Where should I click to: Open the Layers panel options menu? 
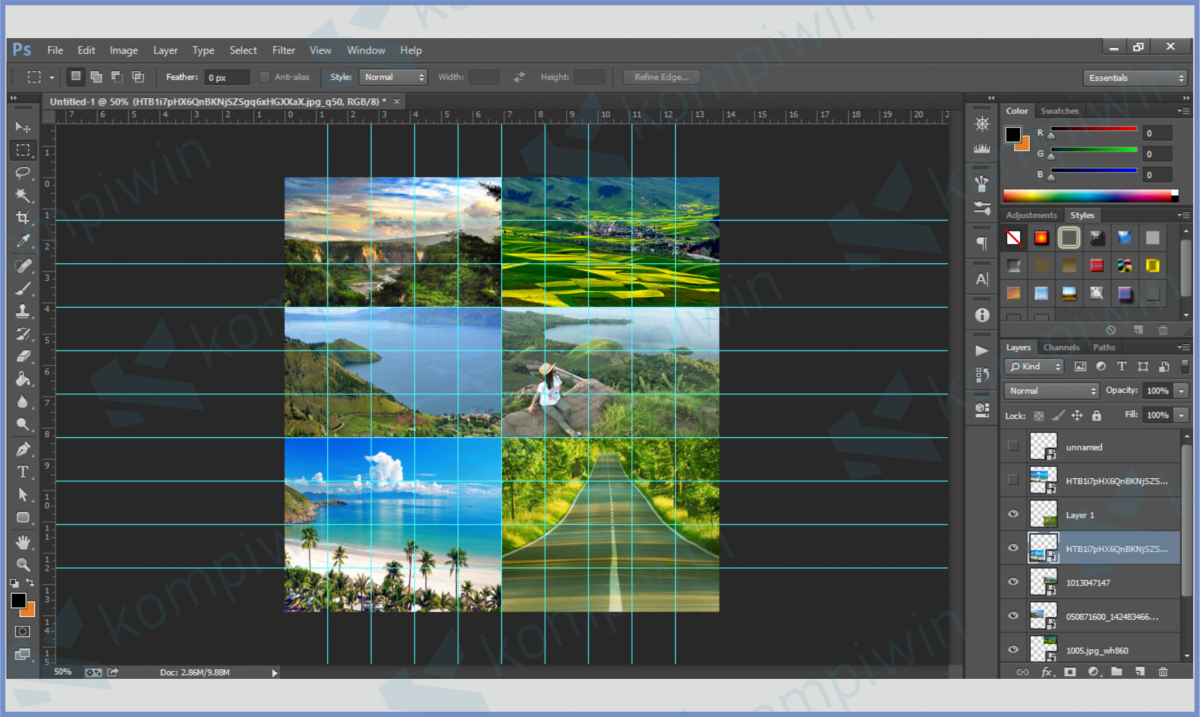pyautogui.click(x=1184, y=347)
